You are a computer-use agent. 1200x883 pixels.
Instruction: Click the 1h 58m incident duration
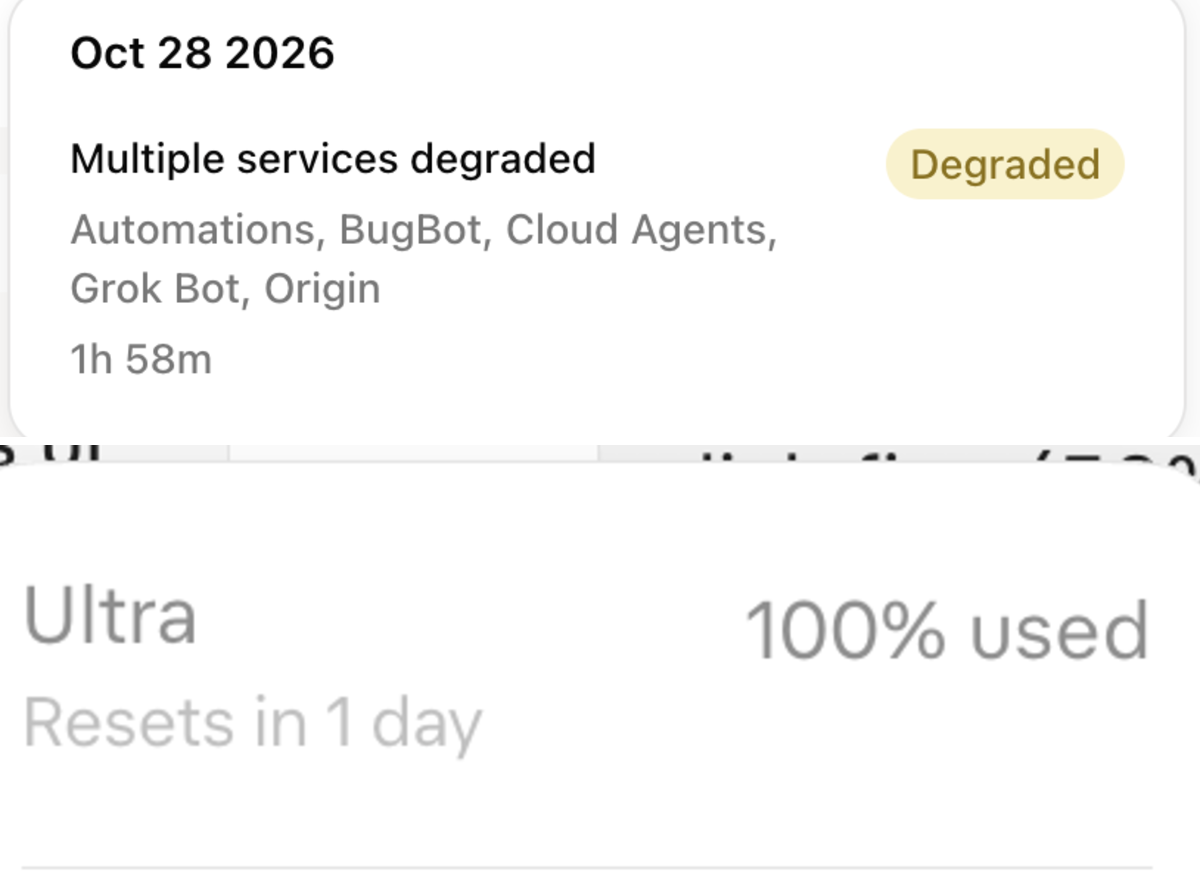click(x=141, y=360)
